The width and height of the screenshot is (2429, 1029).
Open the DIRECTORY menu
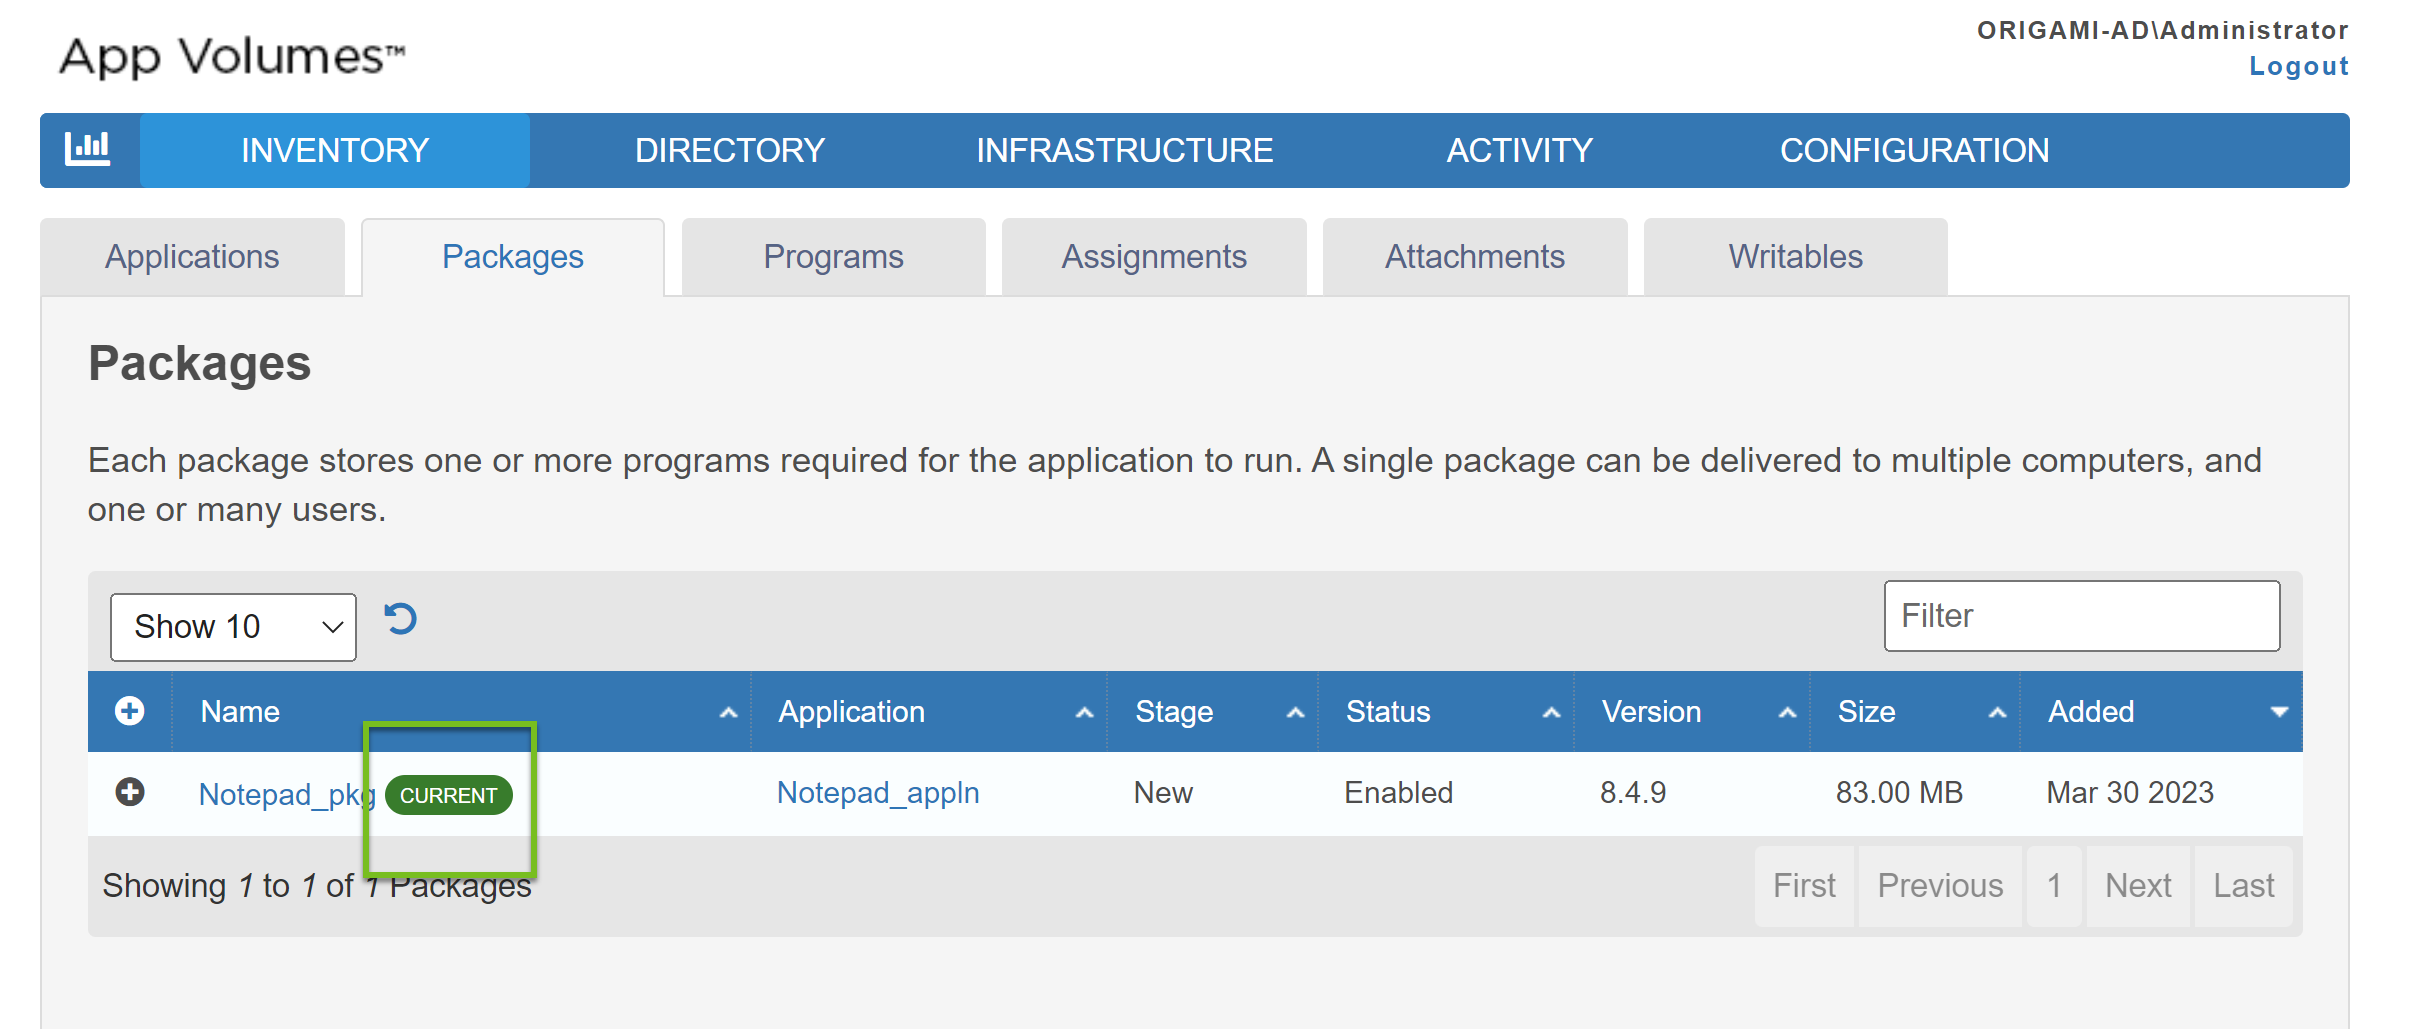pos(730,150)
